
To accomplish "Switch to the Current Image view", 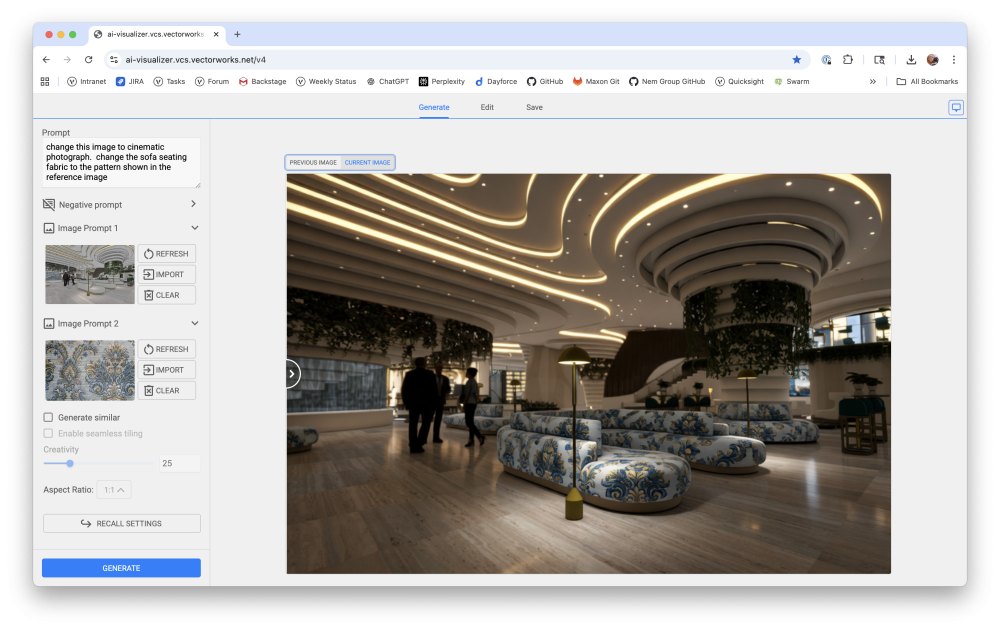I will [x=367, y=162].
